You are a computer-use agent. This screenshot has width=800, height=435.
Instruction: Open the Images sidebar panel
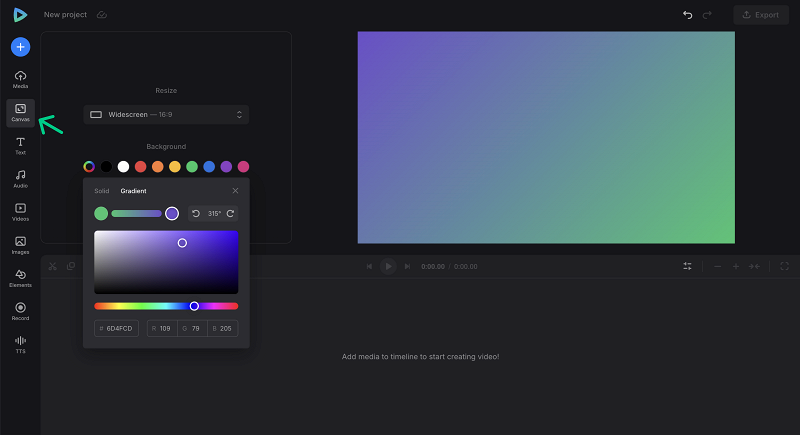click(x=20, y=245)
